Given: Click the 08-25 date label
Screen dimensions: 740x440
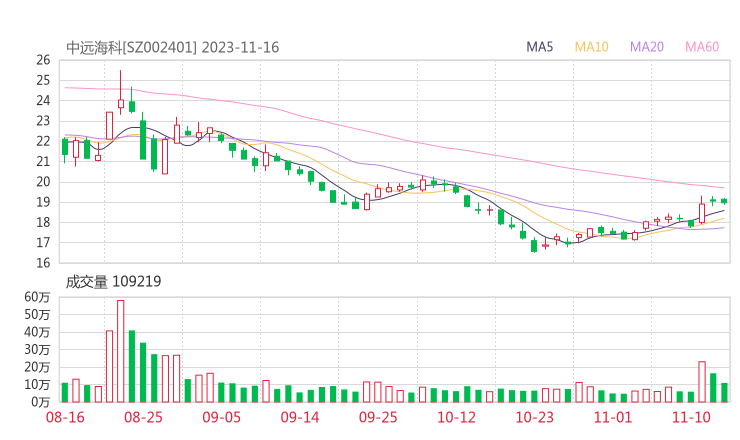Looking at the screenshot, I should [x=143, y=417].
